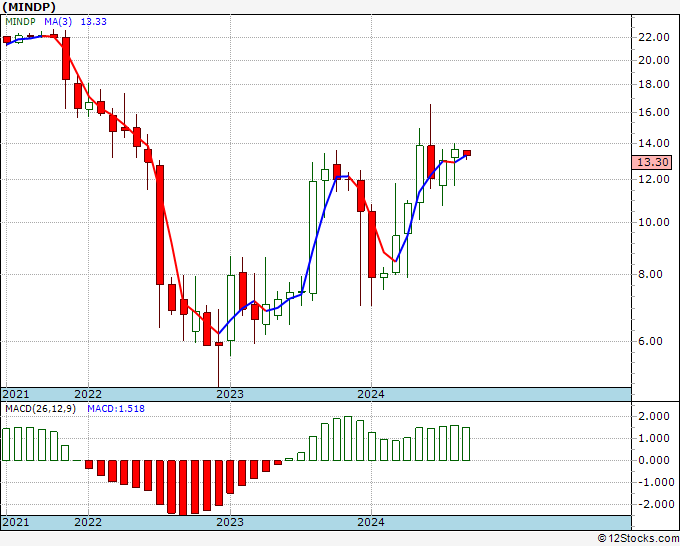Image resolution: width=680 pixels, height=546 pixels.
Task: Click the -1.000 MACD axis label
Action: [x=654, y=482]
